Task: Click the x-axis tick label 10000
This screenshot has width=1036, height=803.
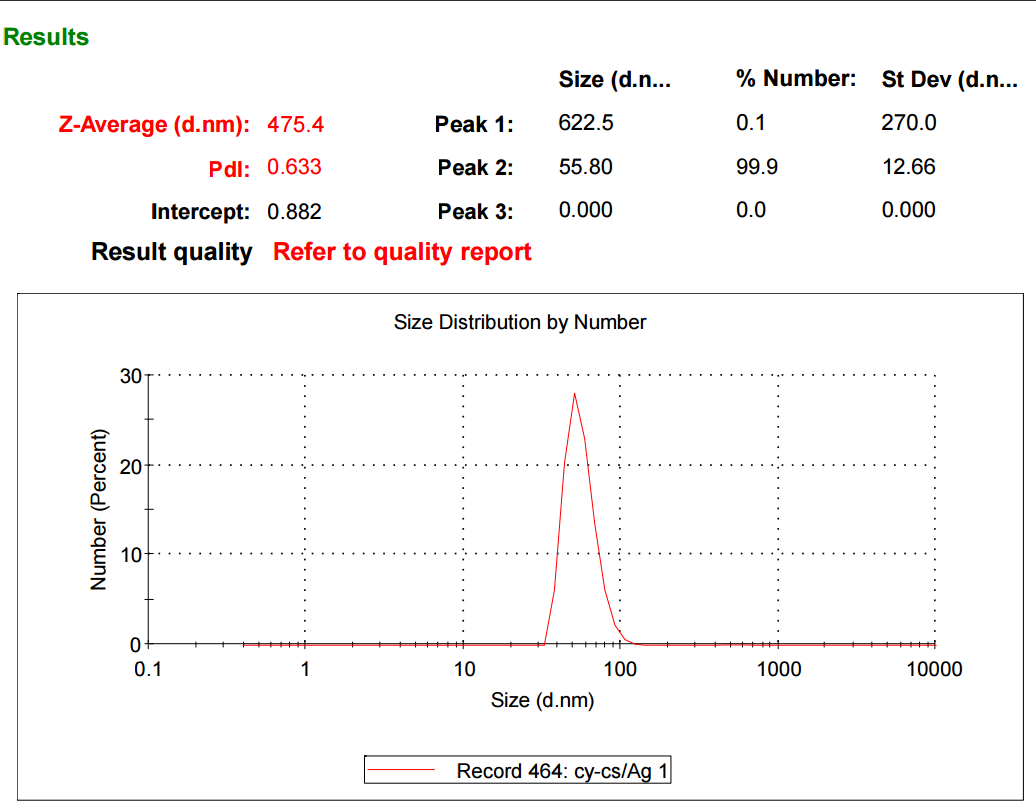Action: click(x=934, y=669)
